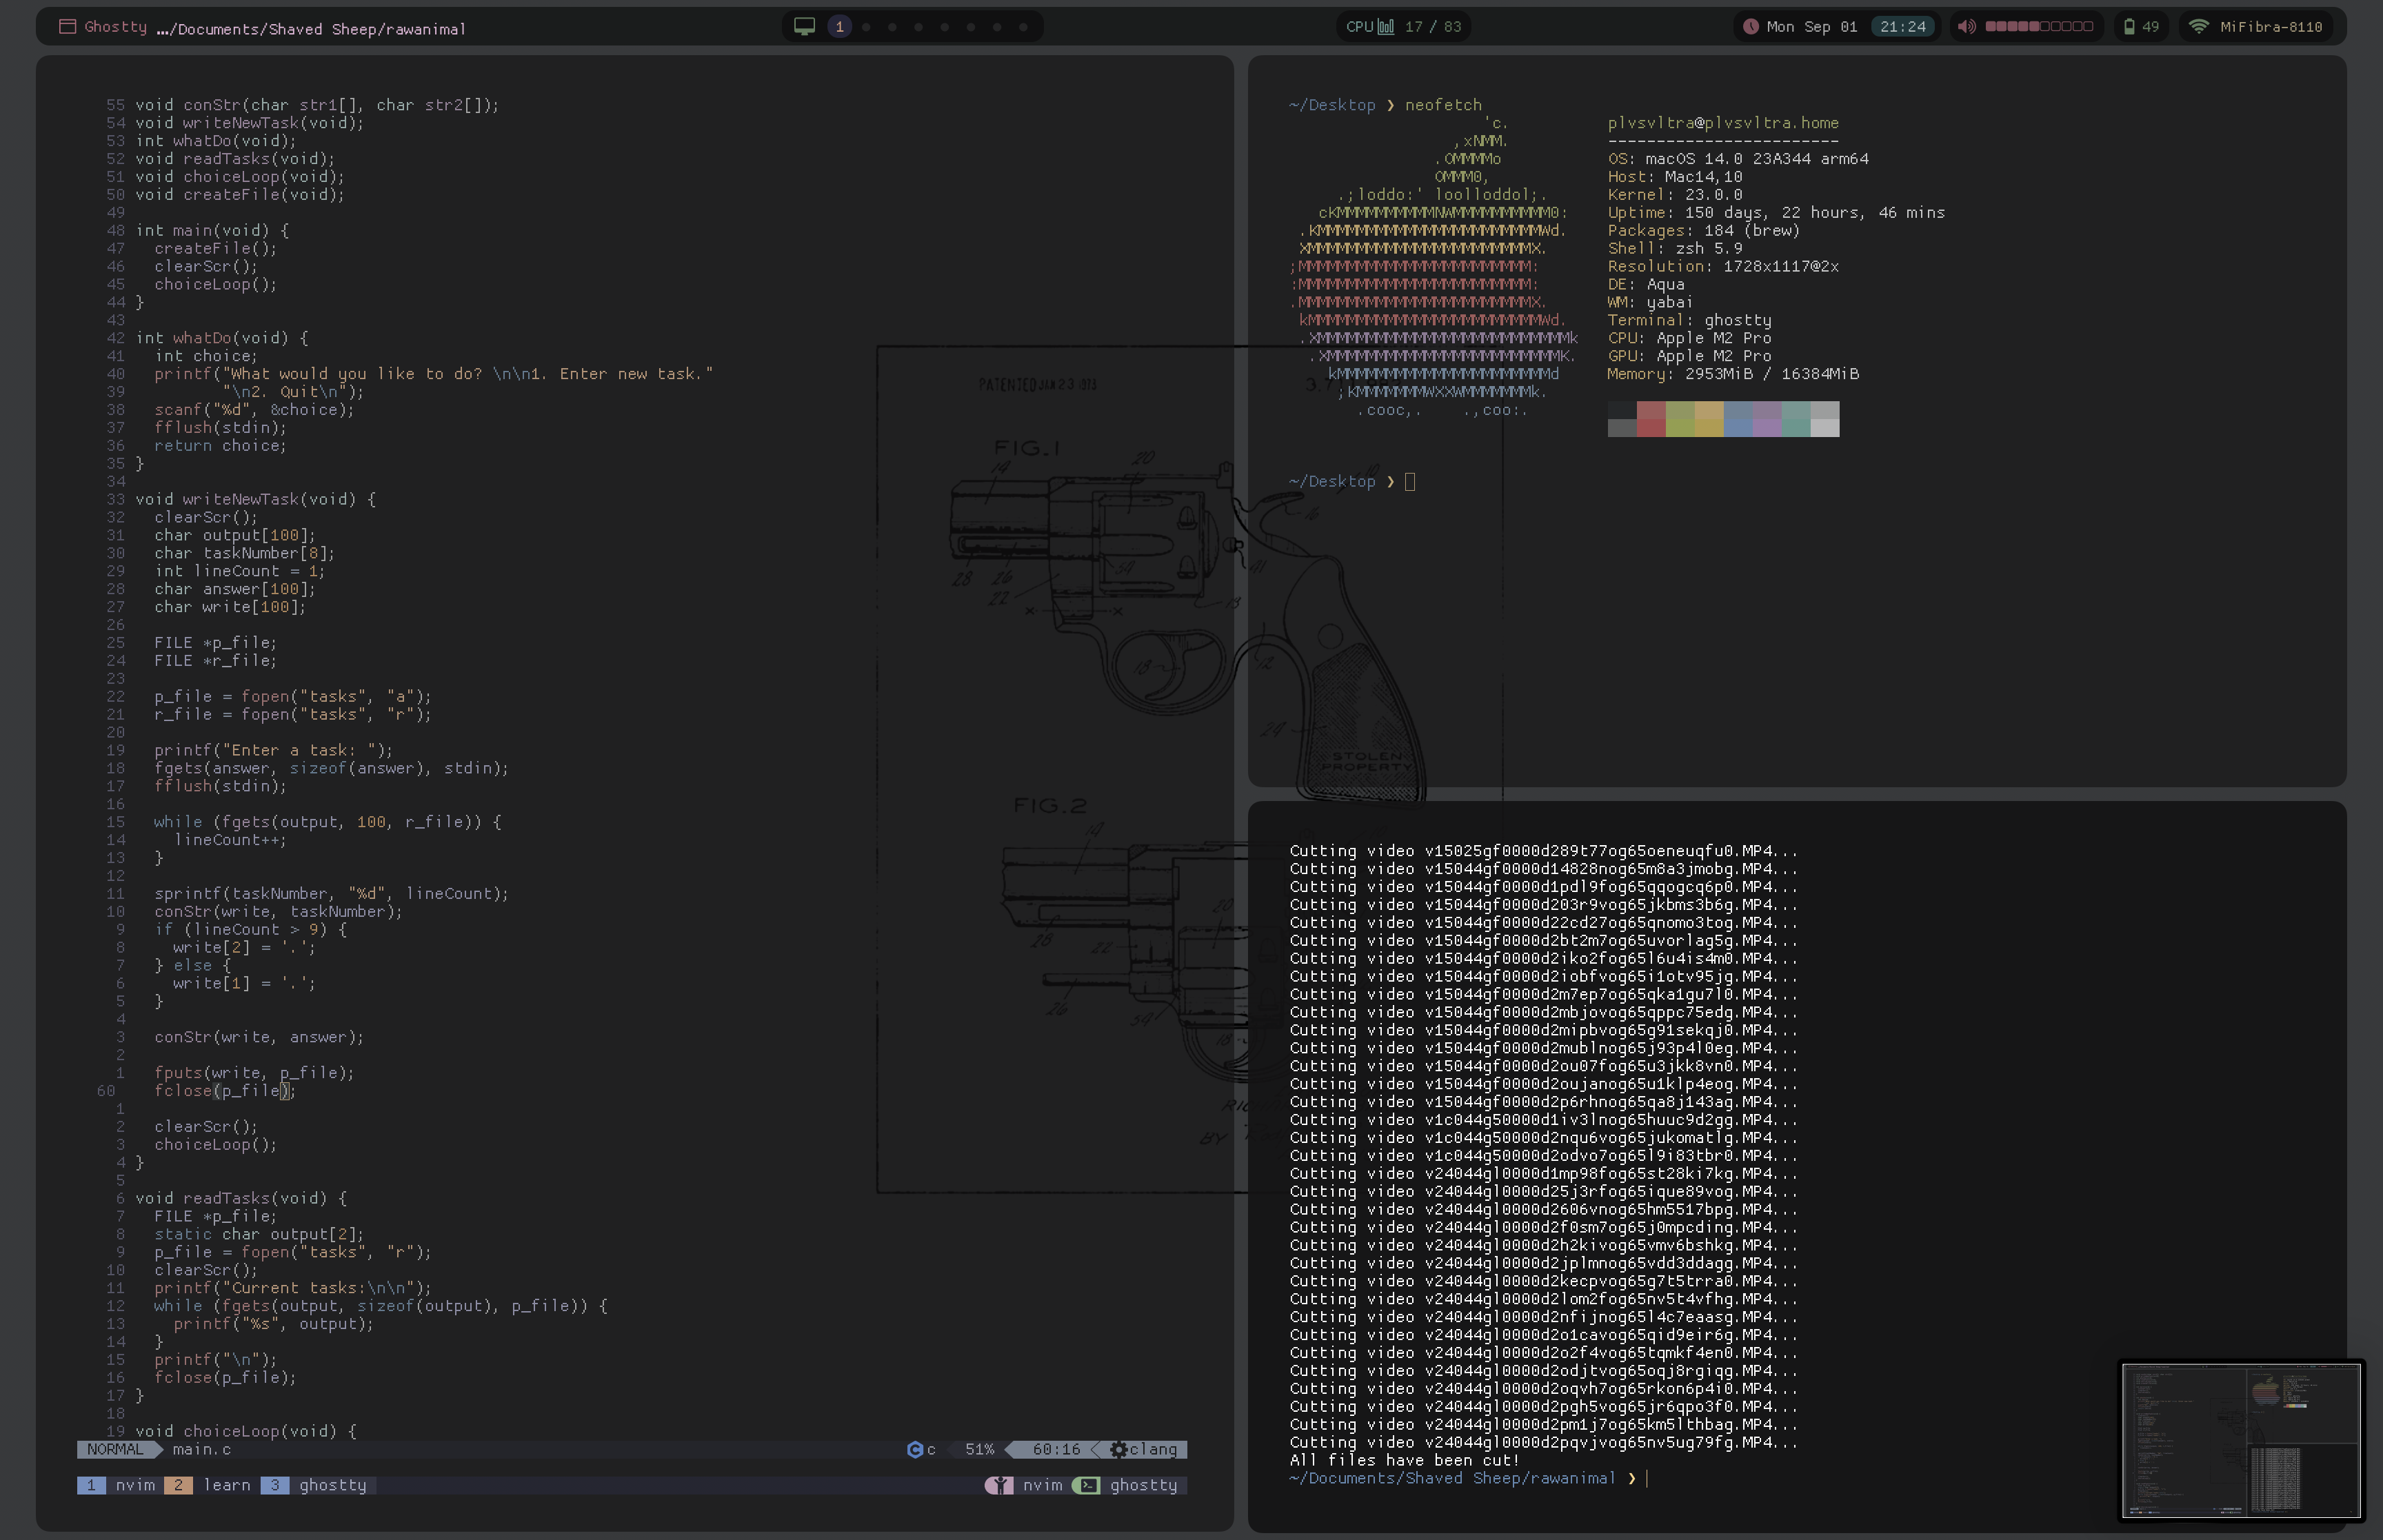The image size is (2383, 1540).
Task: Click the Ghostty window icon in status bar
Action: 67,27
